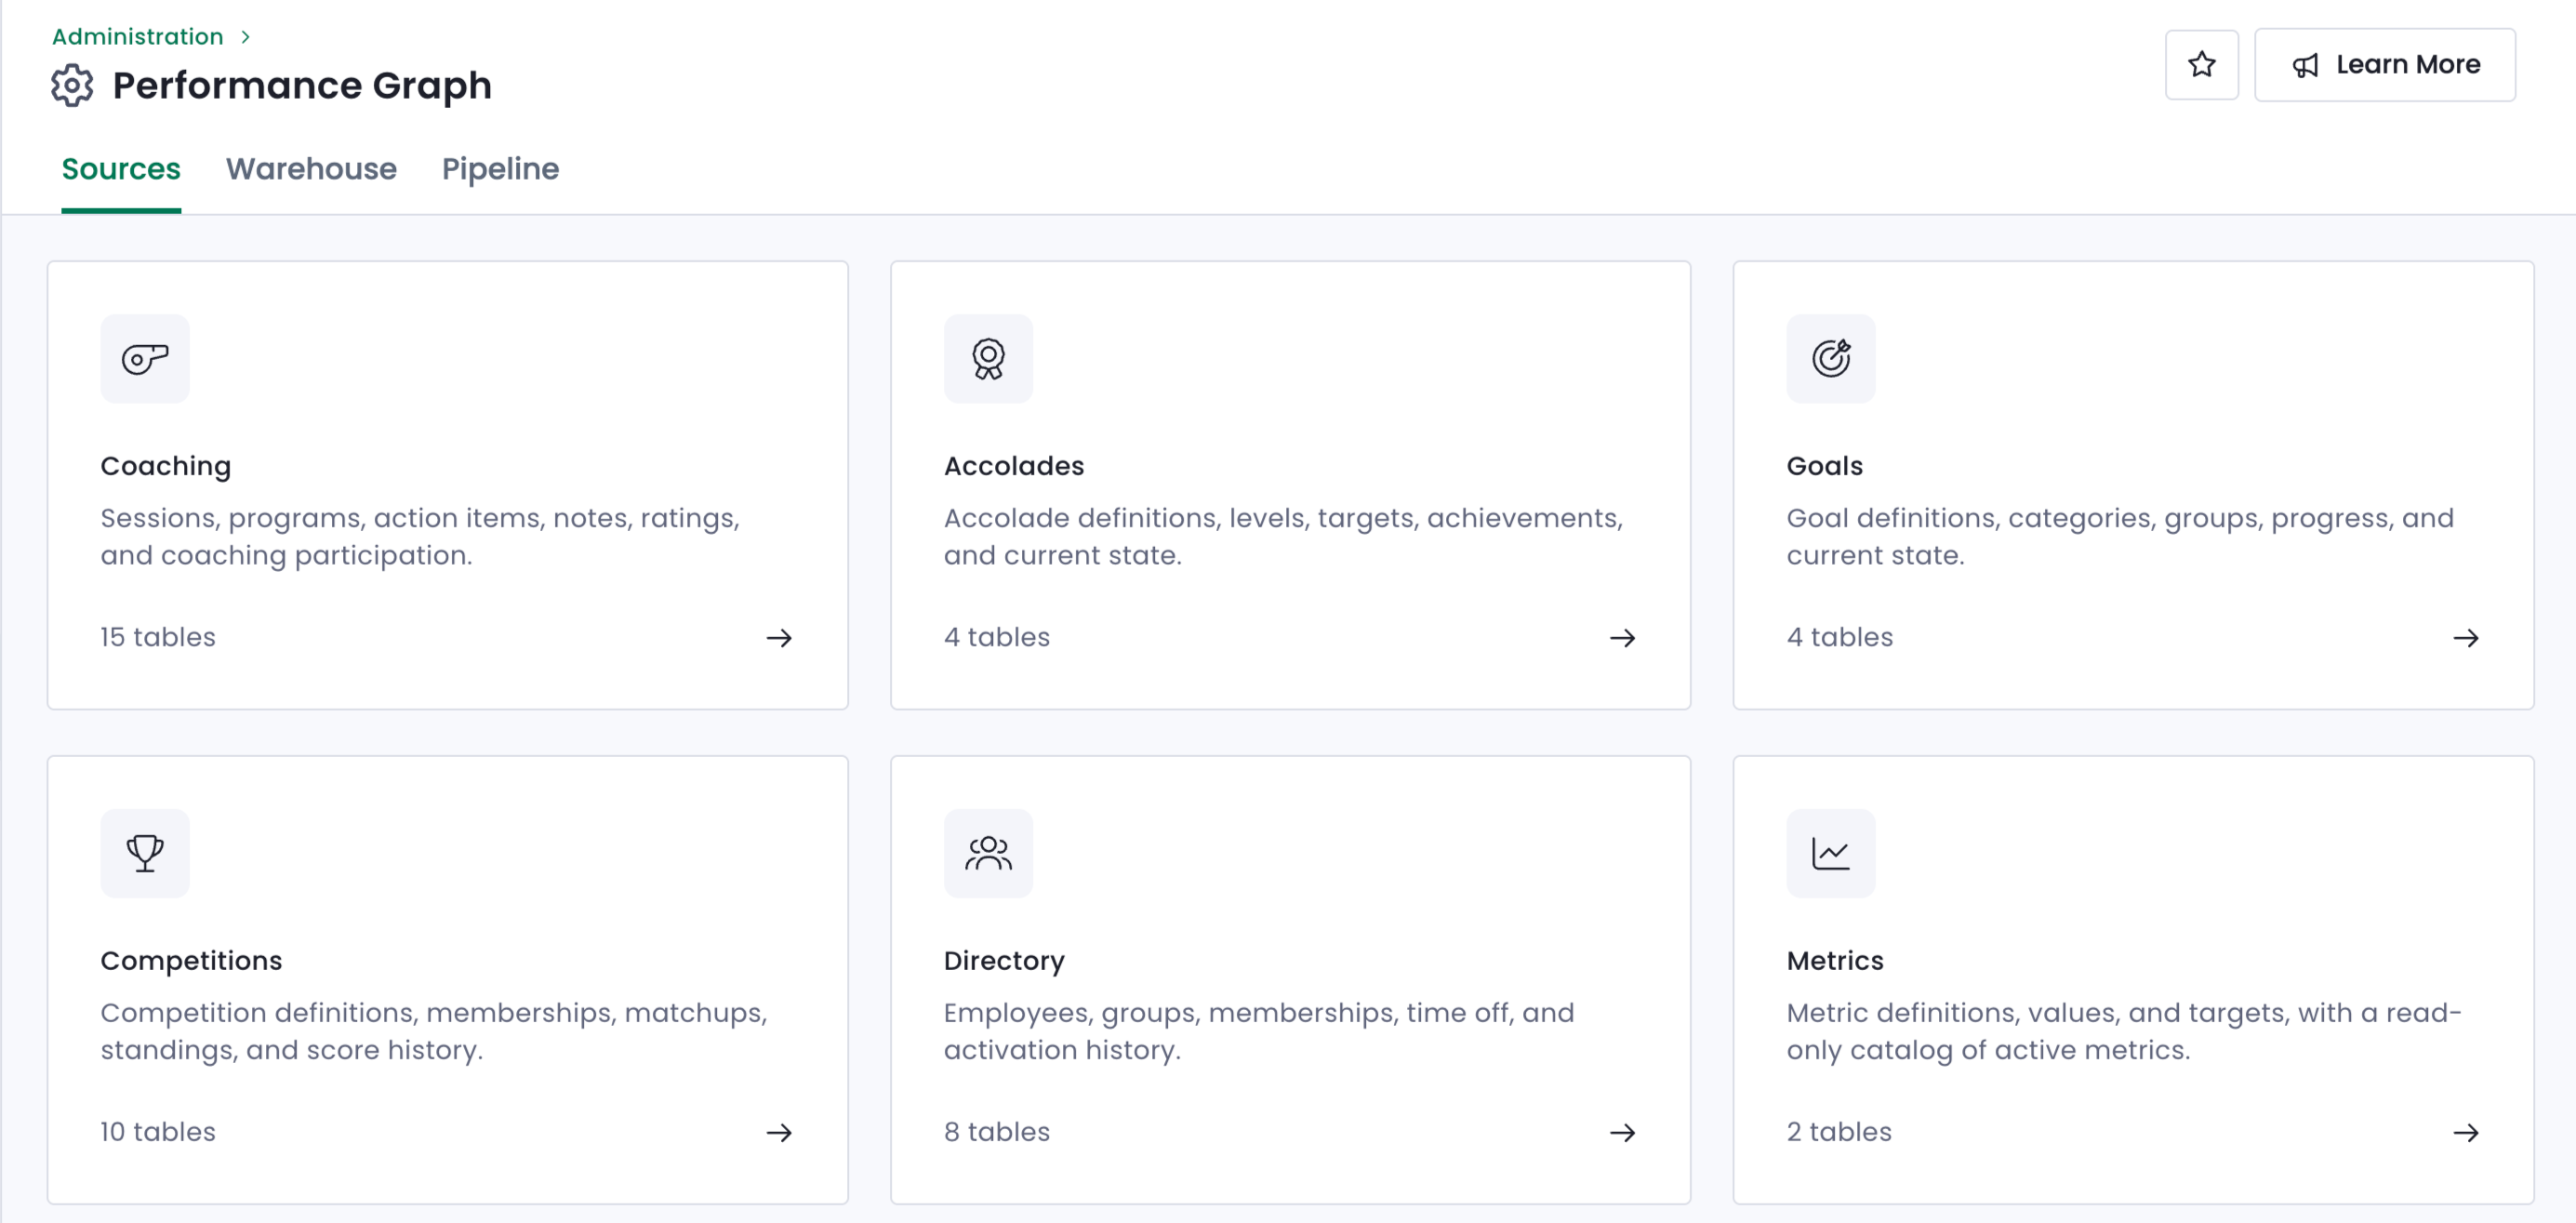Switch to the Warehouse tab
The image size is (2576, 1223).
click(x=311, y=169)
